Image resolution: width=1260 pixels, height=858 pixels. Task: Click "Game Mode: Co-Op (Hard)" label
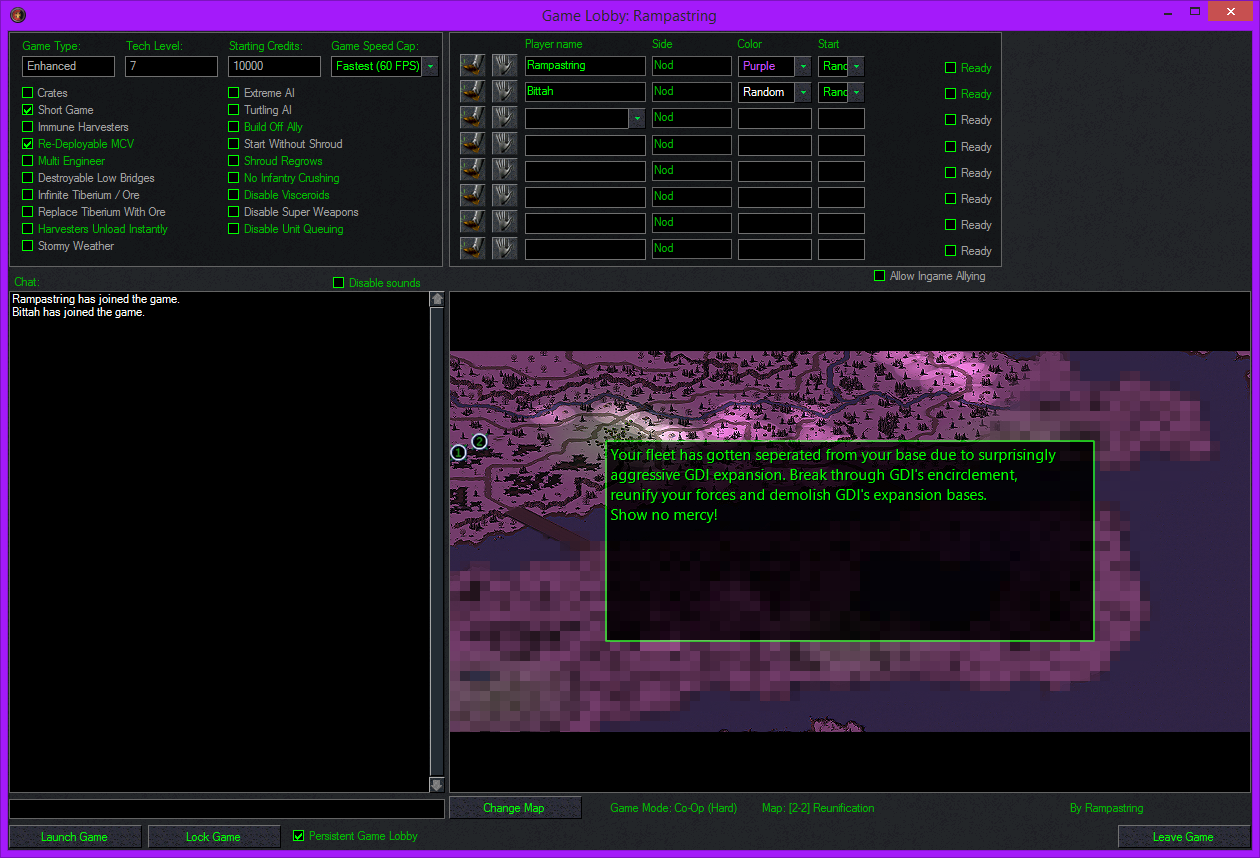point(674,808)
